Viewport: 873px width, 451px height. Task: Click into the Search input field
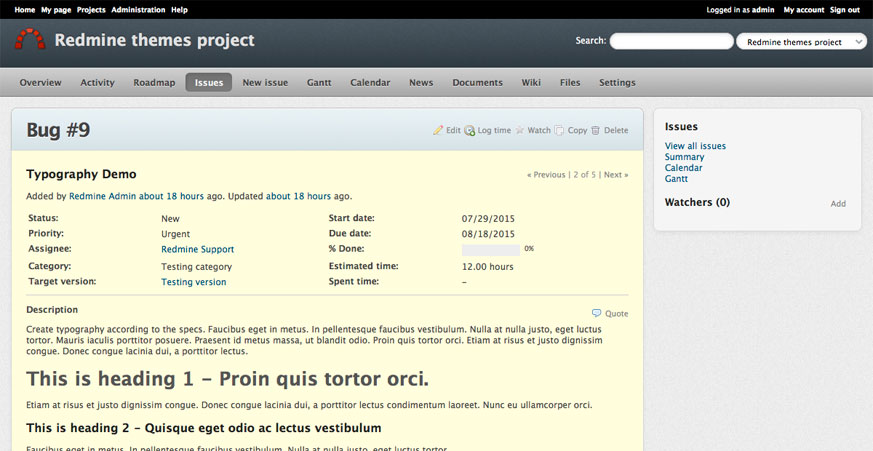pyautogui.click(x=671, y=41)
